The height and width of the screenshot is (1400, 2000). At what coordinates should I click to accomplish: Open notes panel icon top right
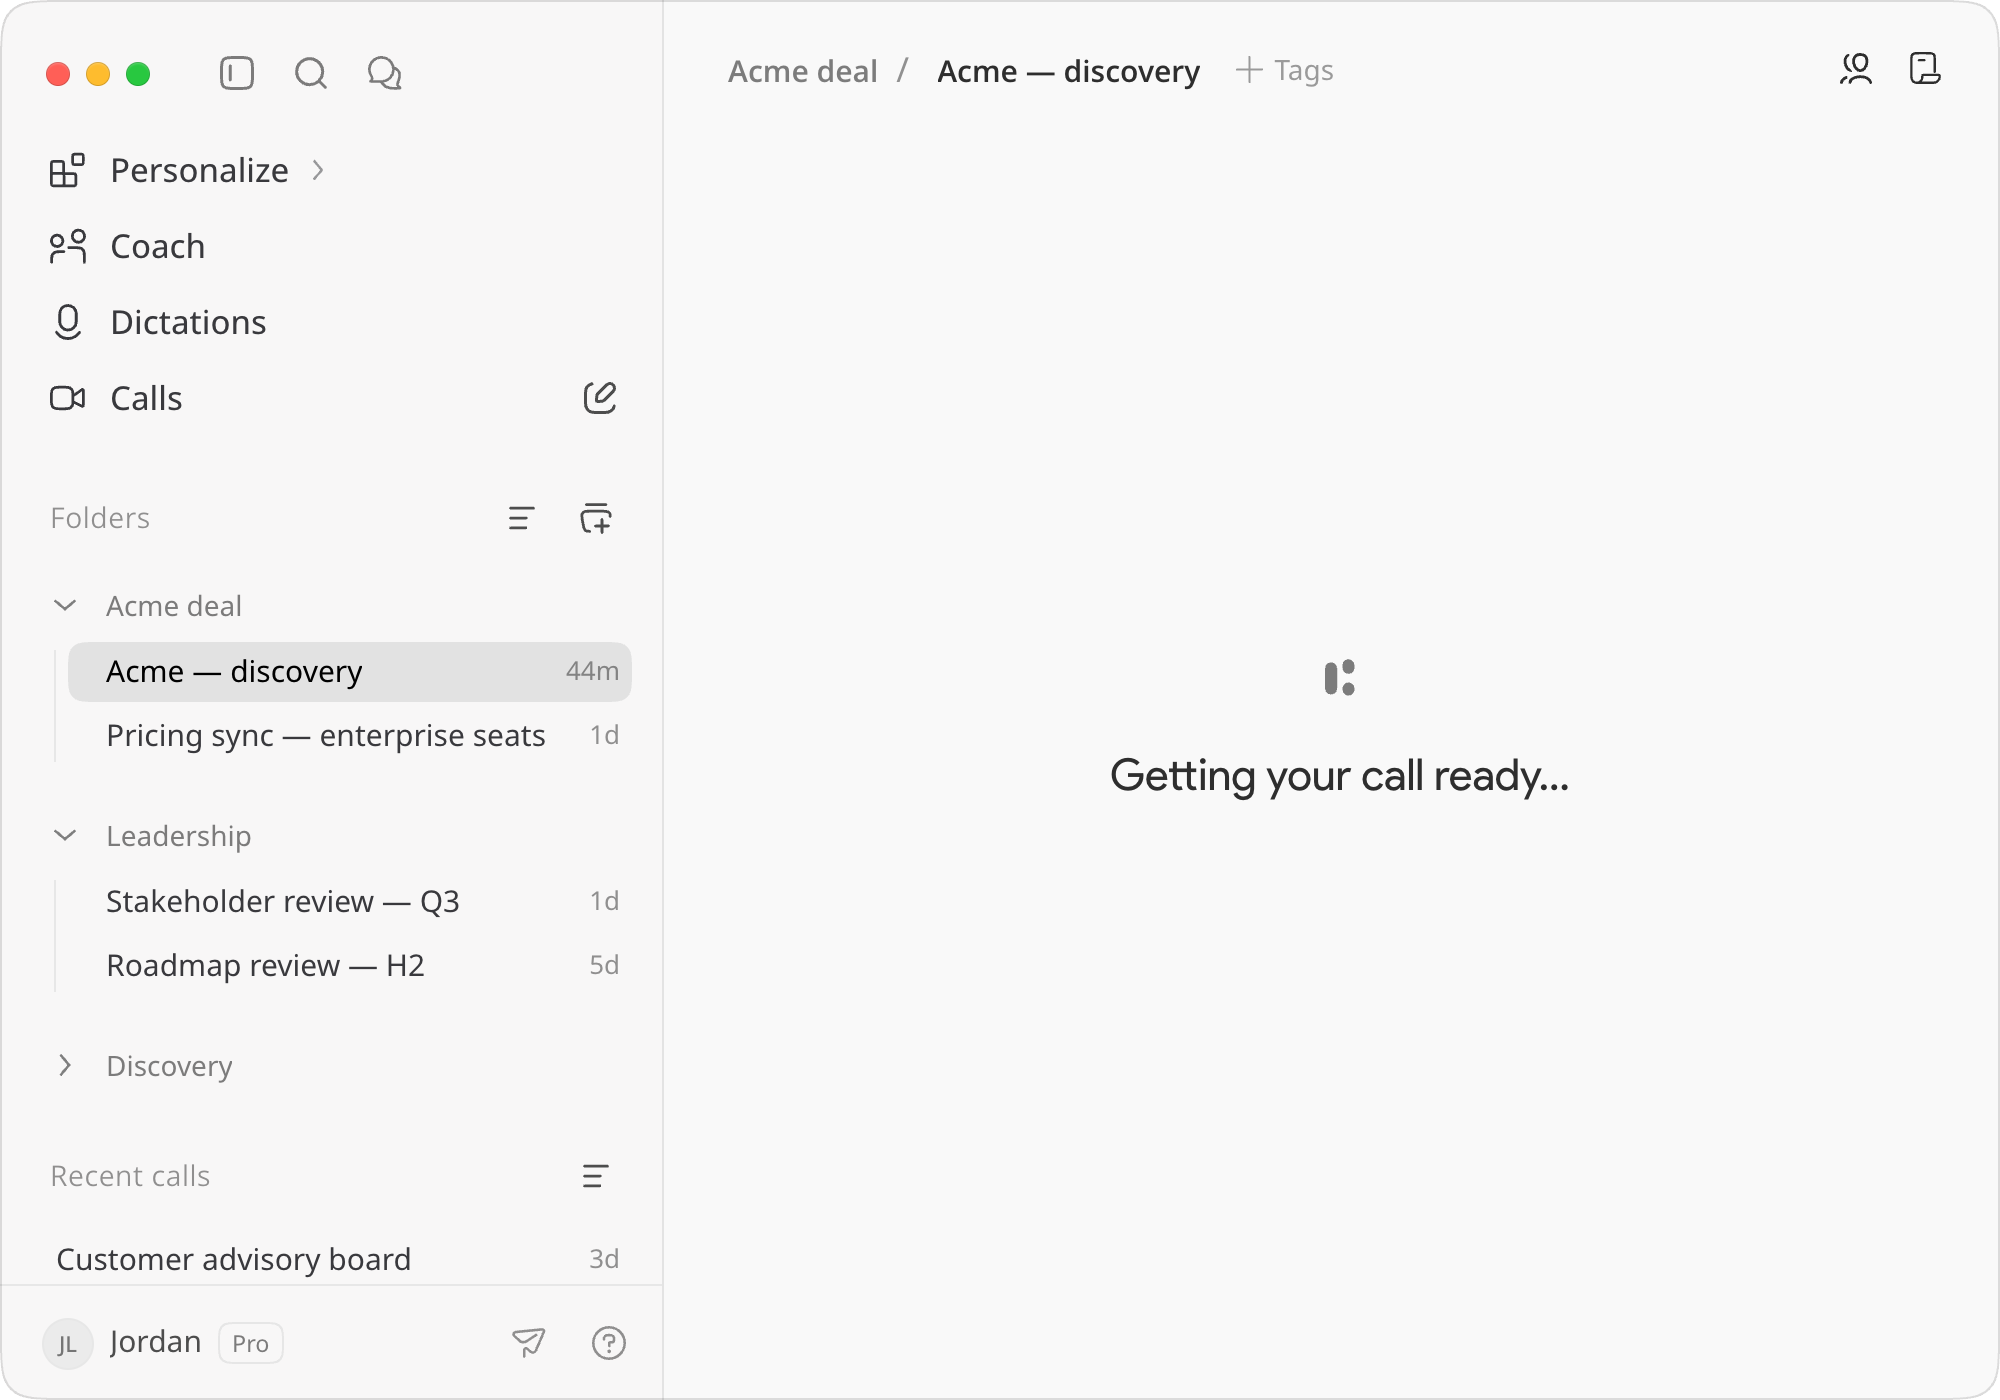(x=1925, y=69)
